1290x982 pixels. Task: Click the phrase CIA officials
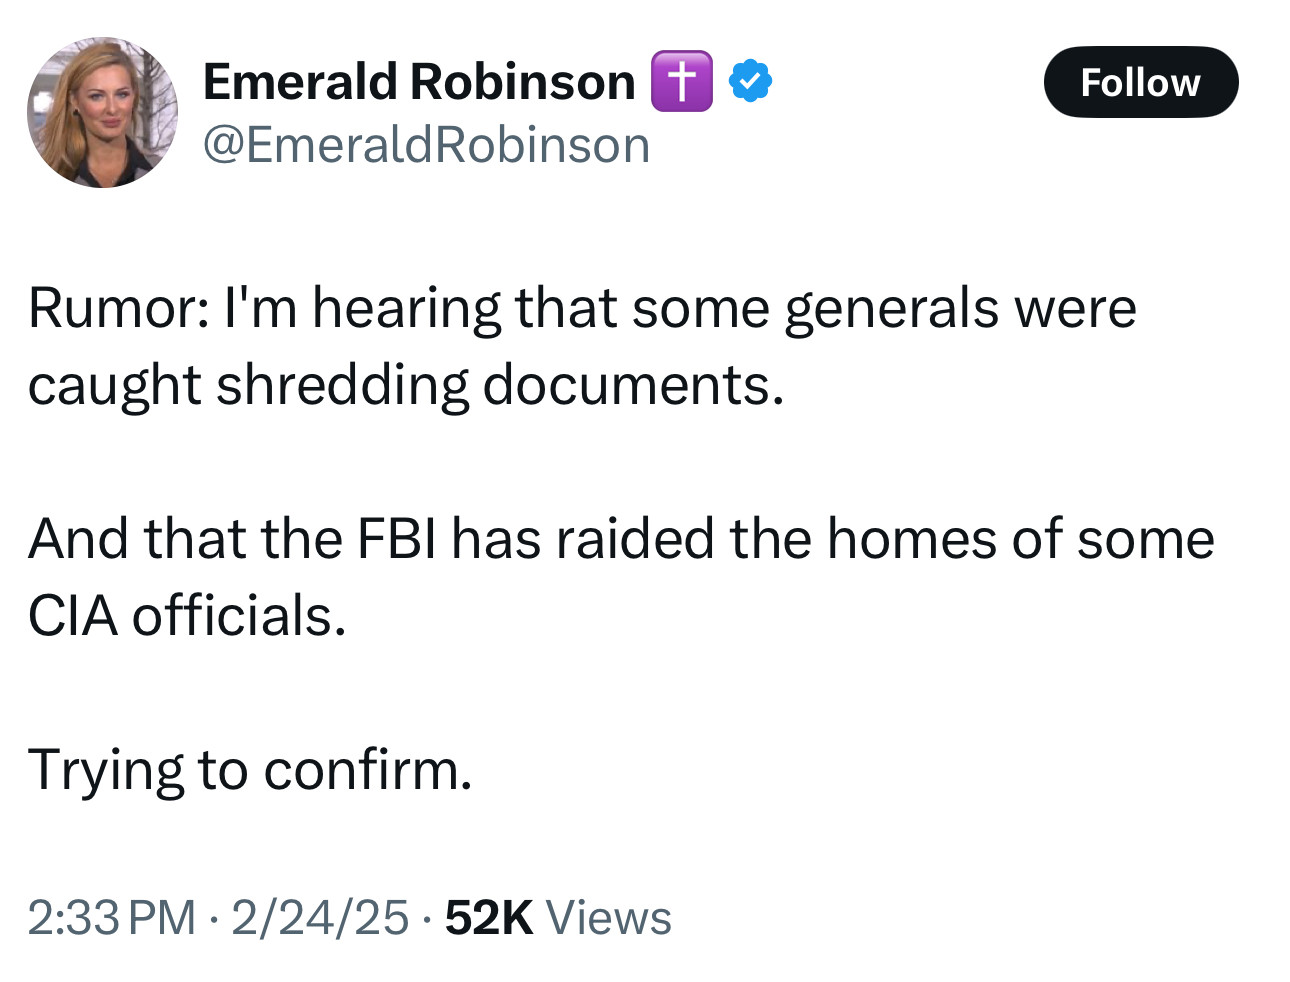point(187,615)
